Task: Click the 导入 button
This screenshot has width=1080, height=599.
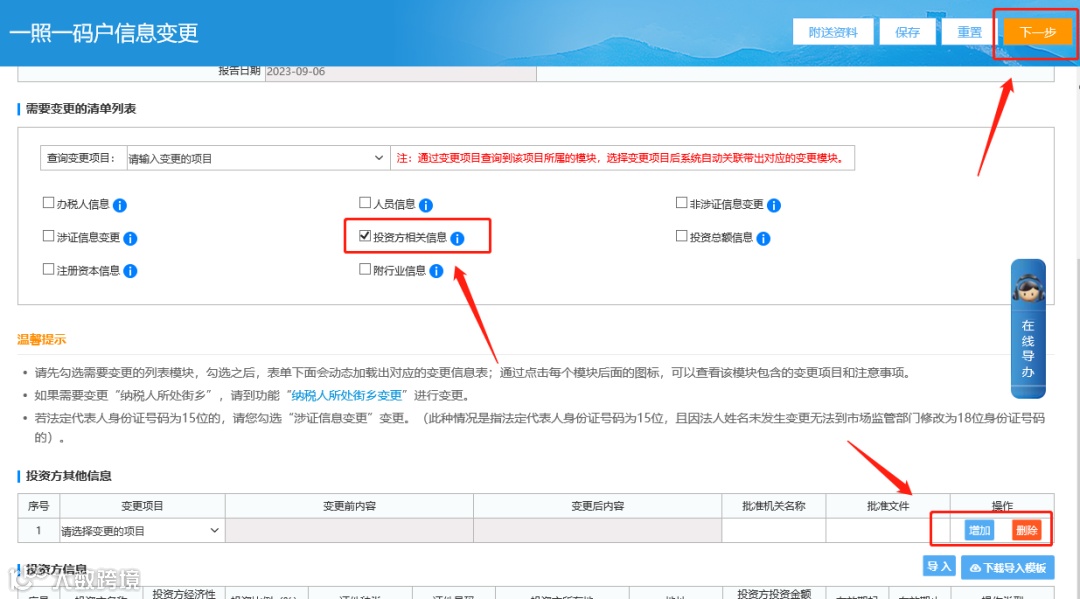Action: coord(939,567)
